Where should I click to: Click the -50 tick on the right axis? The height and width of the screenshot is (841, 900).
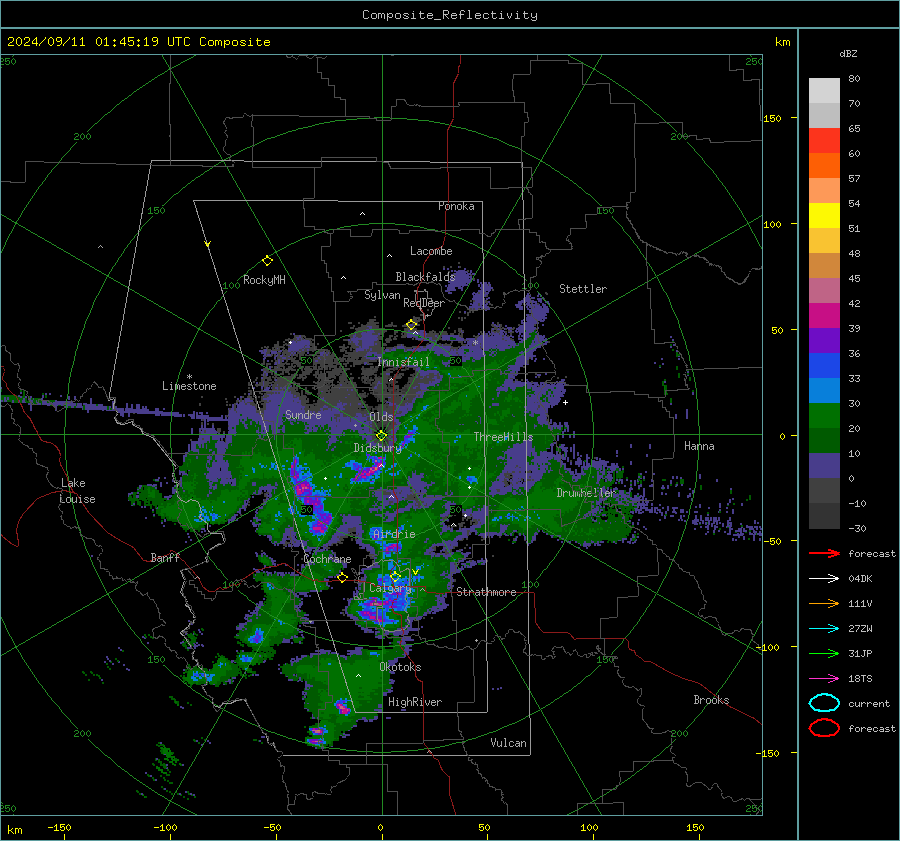(771, 541)
